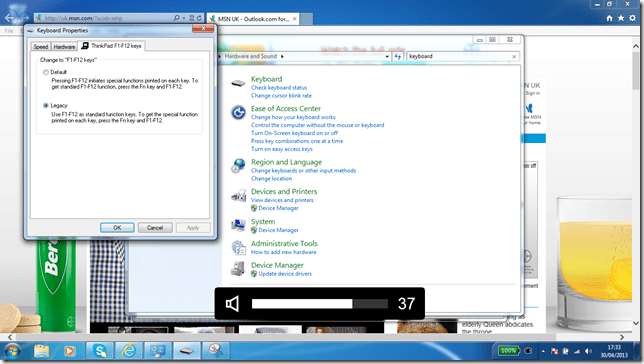Select the MSN UK browser tab
644x364 pixels.
[x=253, y=19]
